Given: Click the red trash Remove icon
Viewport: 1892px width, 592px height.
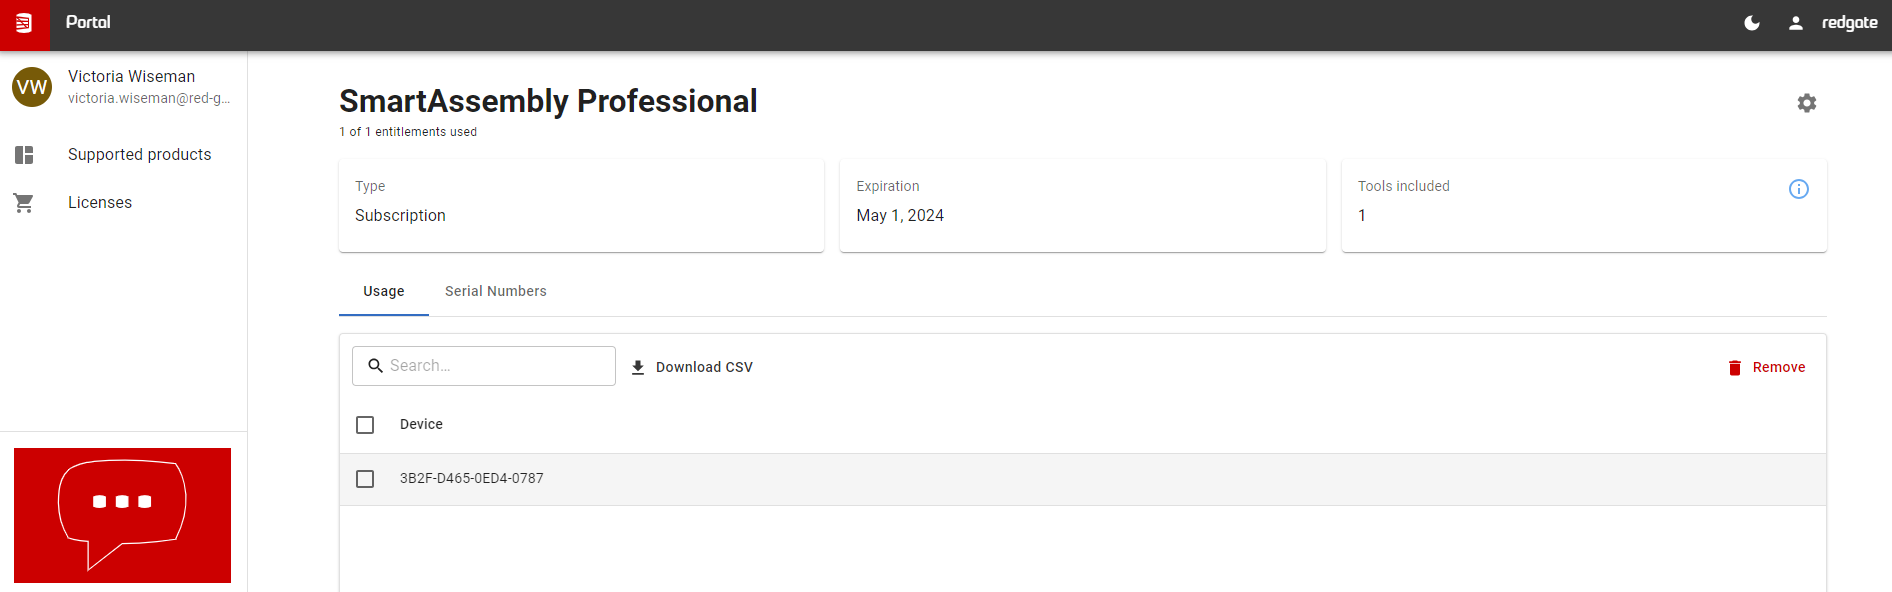Looking at the screenshot, I should coord(1735,368).
